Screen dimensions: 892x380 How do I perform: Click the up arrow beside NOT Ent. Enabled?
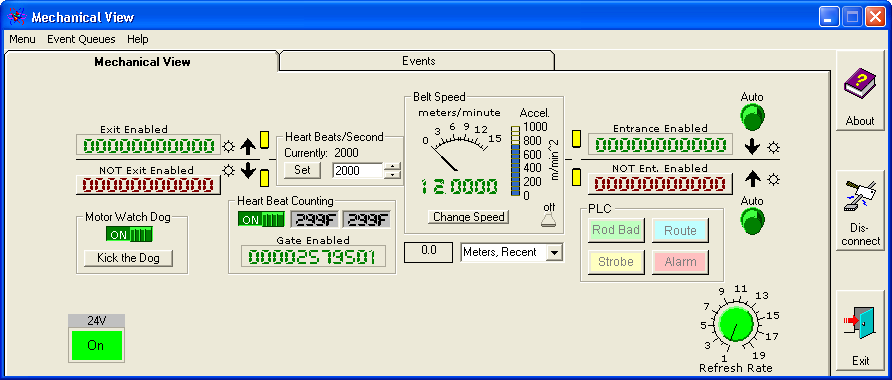pyautogui.click(x=752, y=179)
